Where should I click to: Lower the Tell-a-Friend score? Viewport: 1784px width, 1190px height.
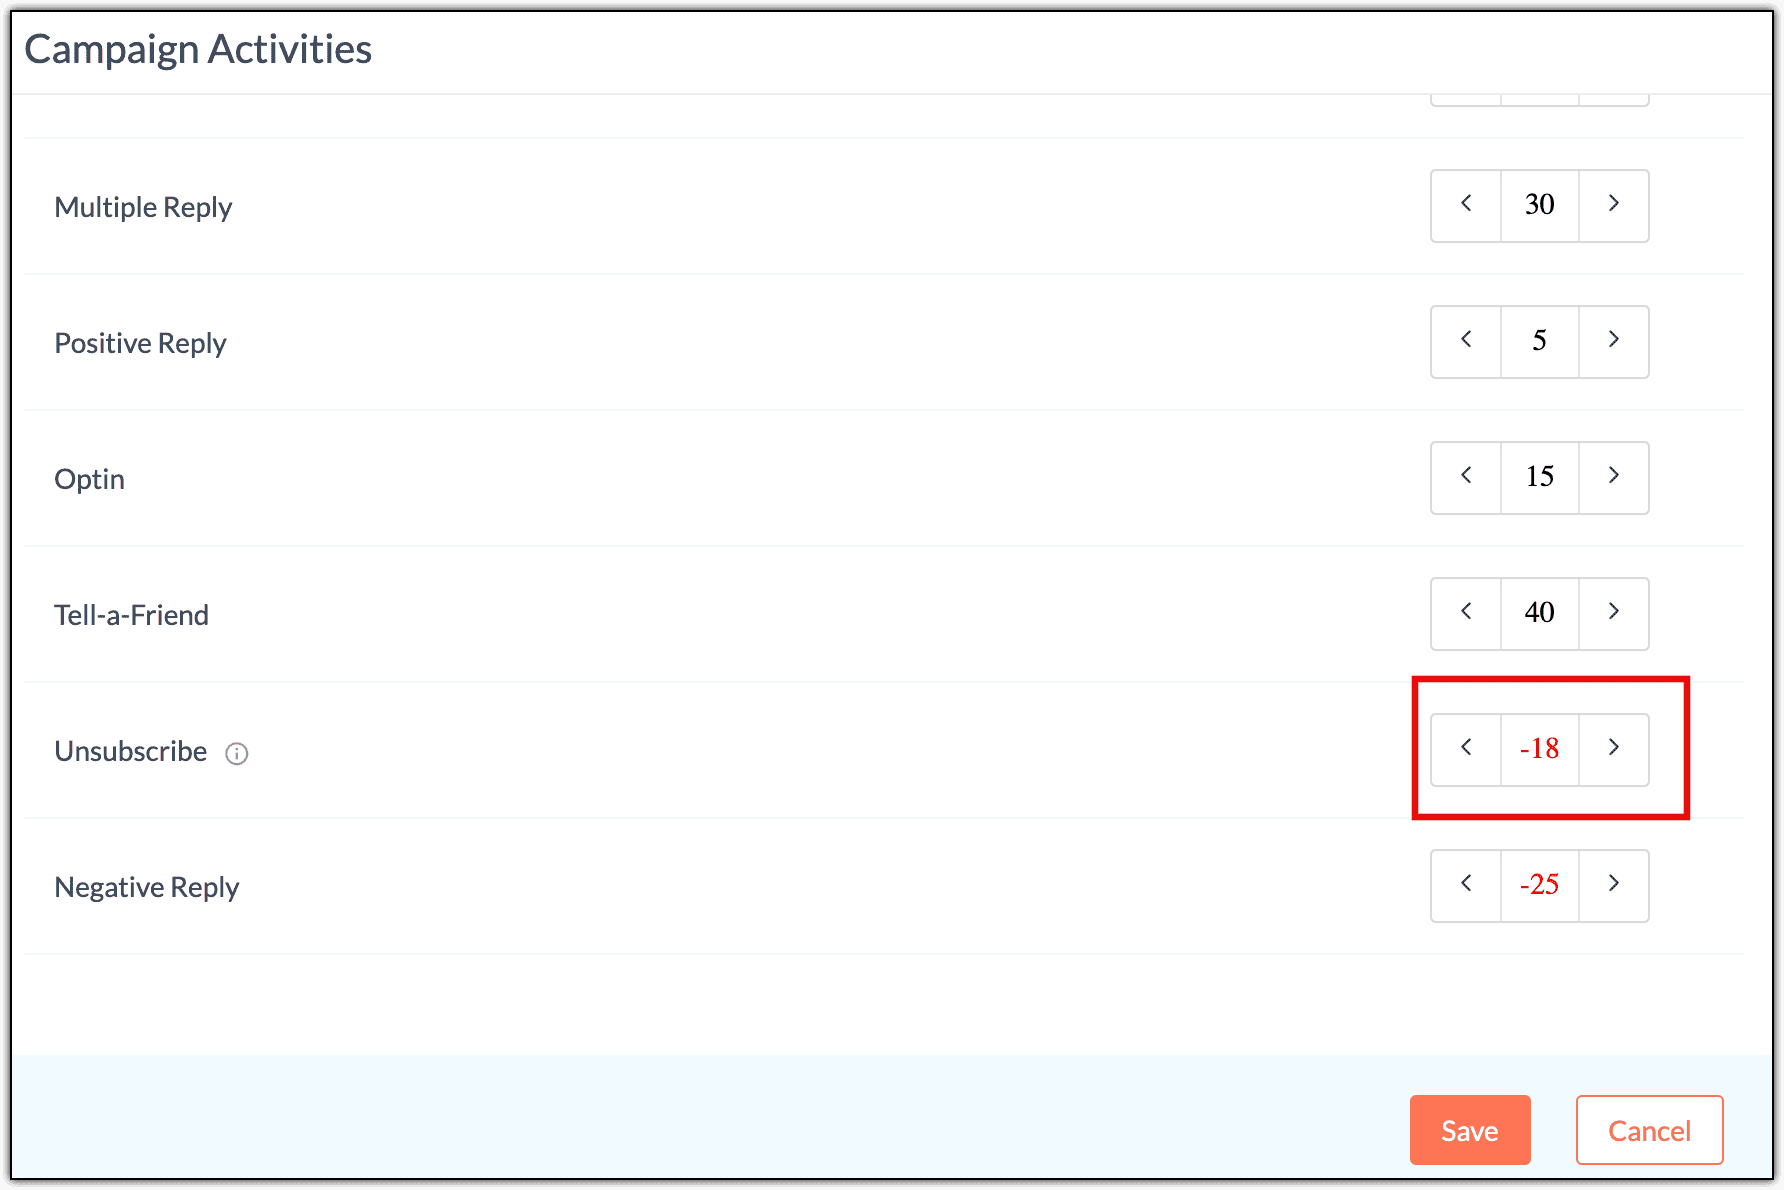click(x=1466, y=613)
